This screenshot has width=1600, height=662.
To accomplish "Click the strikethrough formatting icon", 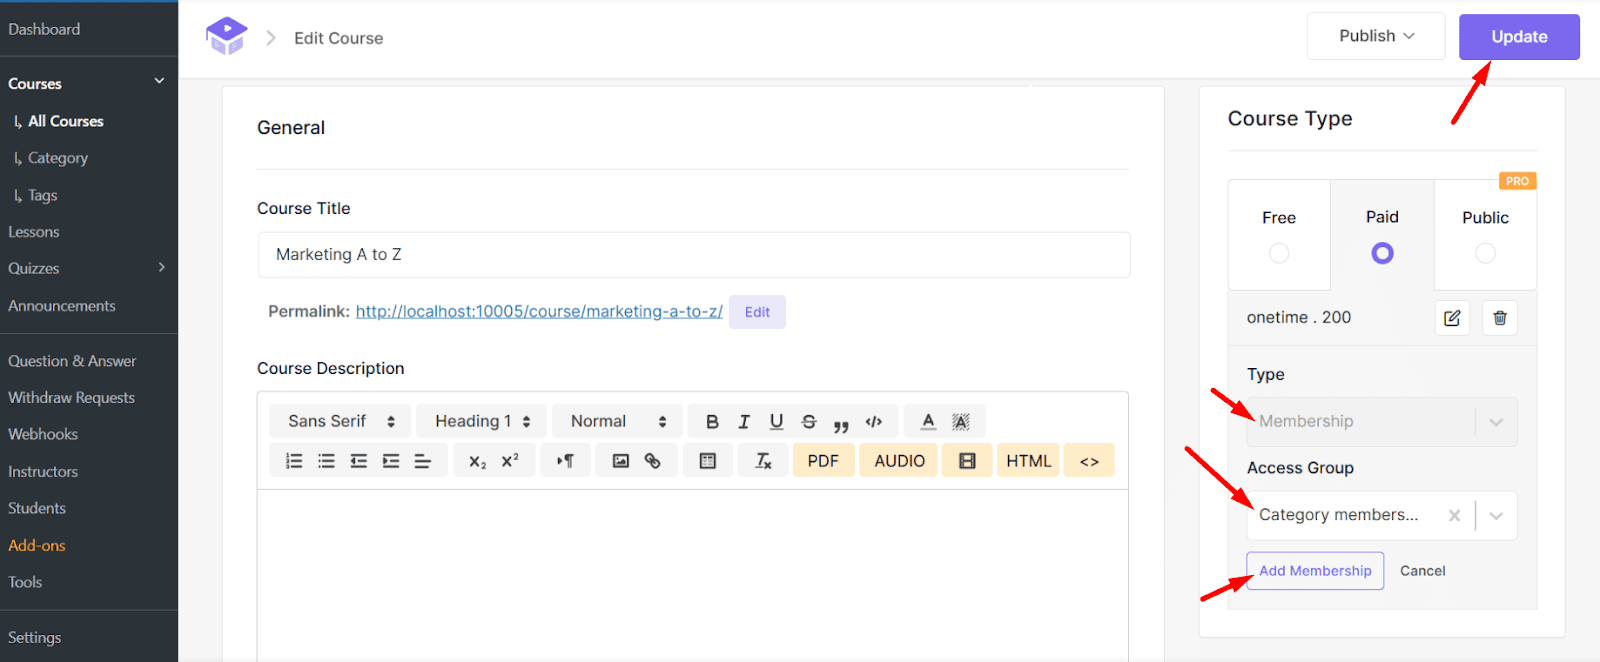I will pos(809,422).
